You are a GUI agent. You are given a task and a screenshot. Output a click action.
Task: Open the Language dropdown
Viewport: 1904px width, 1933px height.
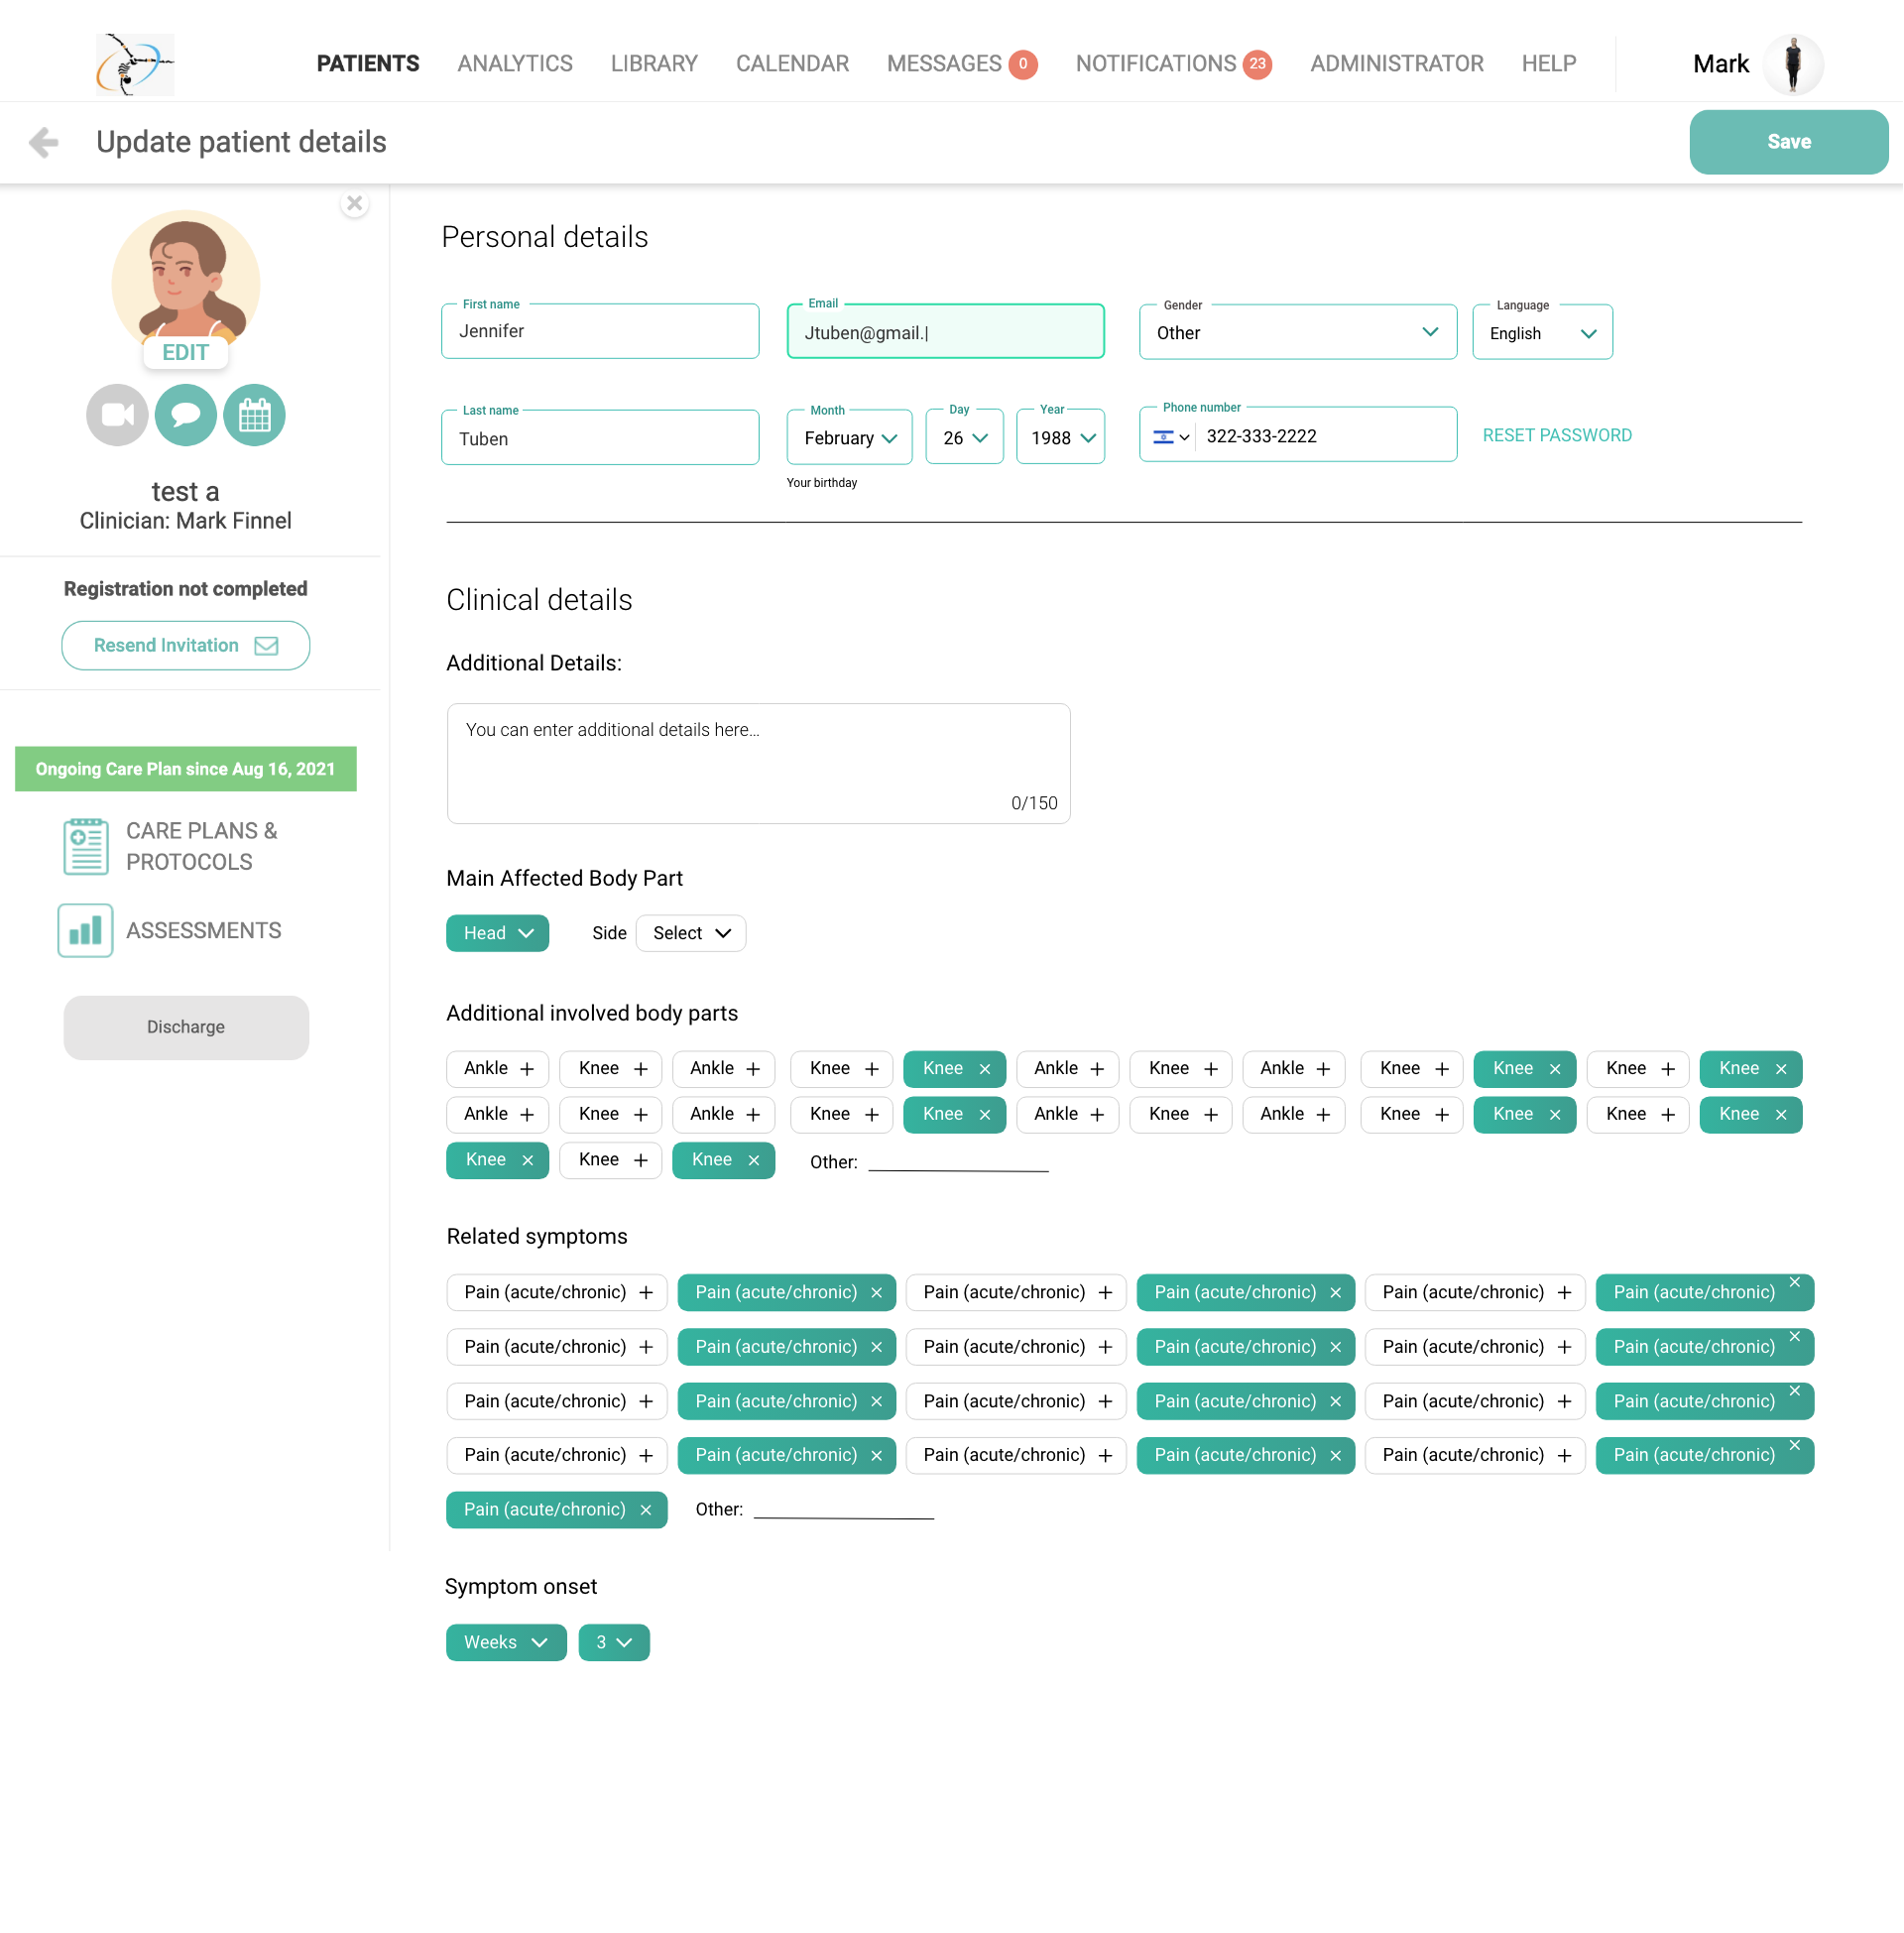click(1543, 332)
